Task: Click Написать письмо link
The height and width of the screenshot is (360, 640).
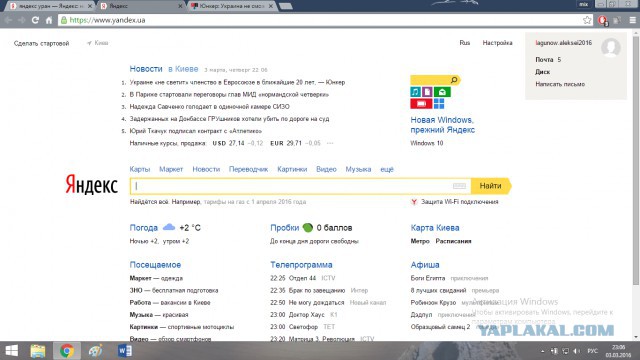Action: tap(560, 84)
